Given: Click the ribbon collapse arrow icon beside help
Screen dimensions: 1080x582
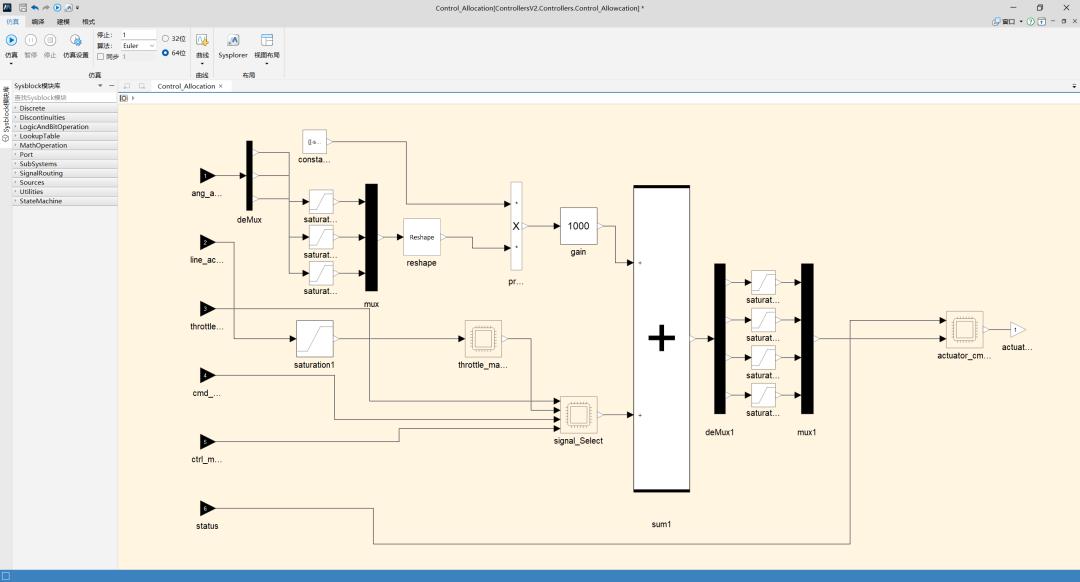Looking at the screenshot, I should tap(1041, 21).
